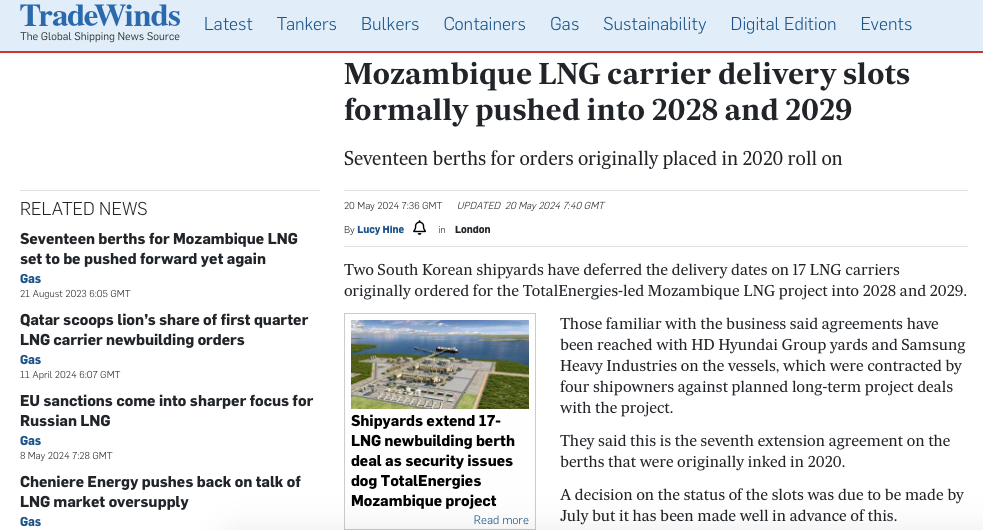Viewport: 983px width, 530px height.
Task: Click the Mozambique LNG project thumbnail image
Action: click(x=440, y=364)
